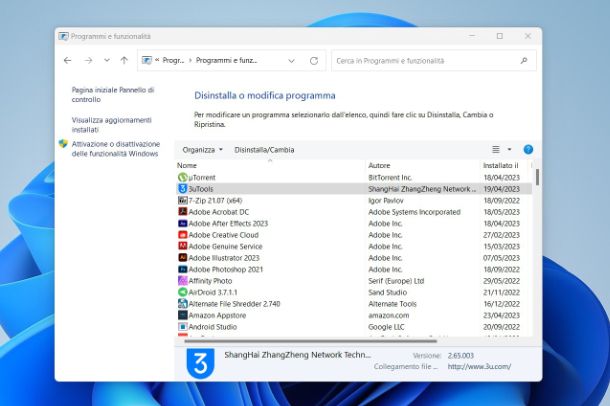
Task: Select Alternate File Shredder 2.740 entry
Action: pyautogui.click(x=234, y=303)
